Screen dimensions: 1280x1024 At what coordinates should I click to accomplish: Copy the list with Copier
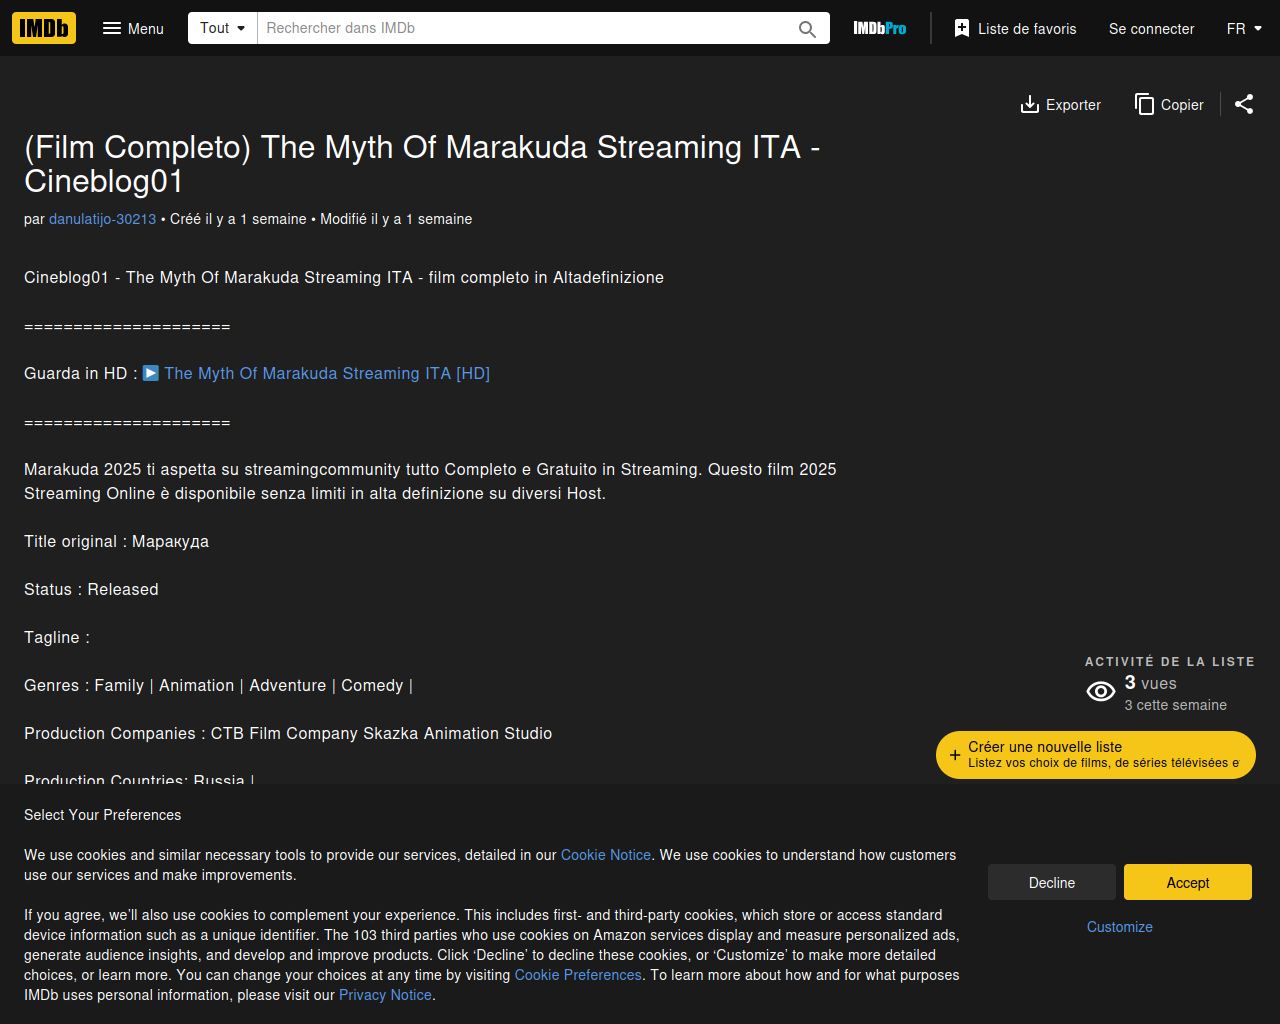click(x=1169, y=104)
